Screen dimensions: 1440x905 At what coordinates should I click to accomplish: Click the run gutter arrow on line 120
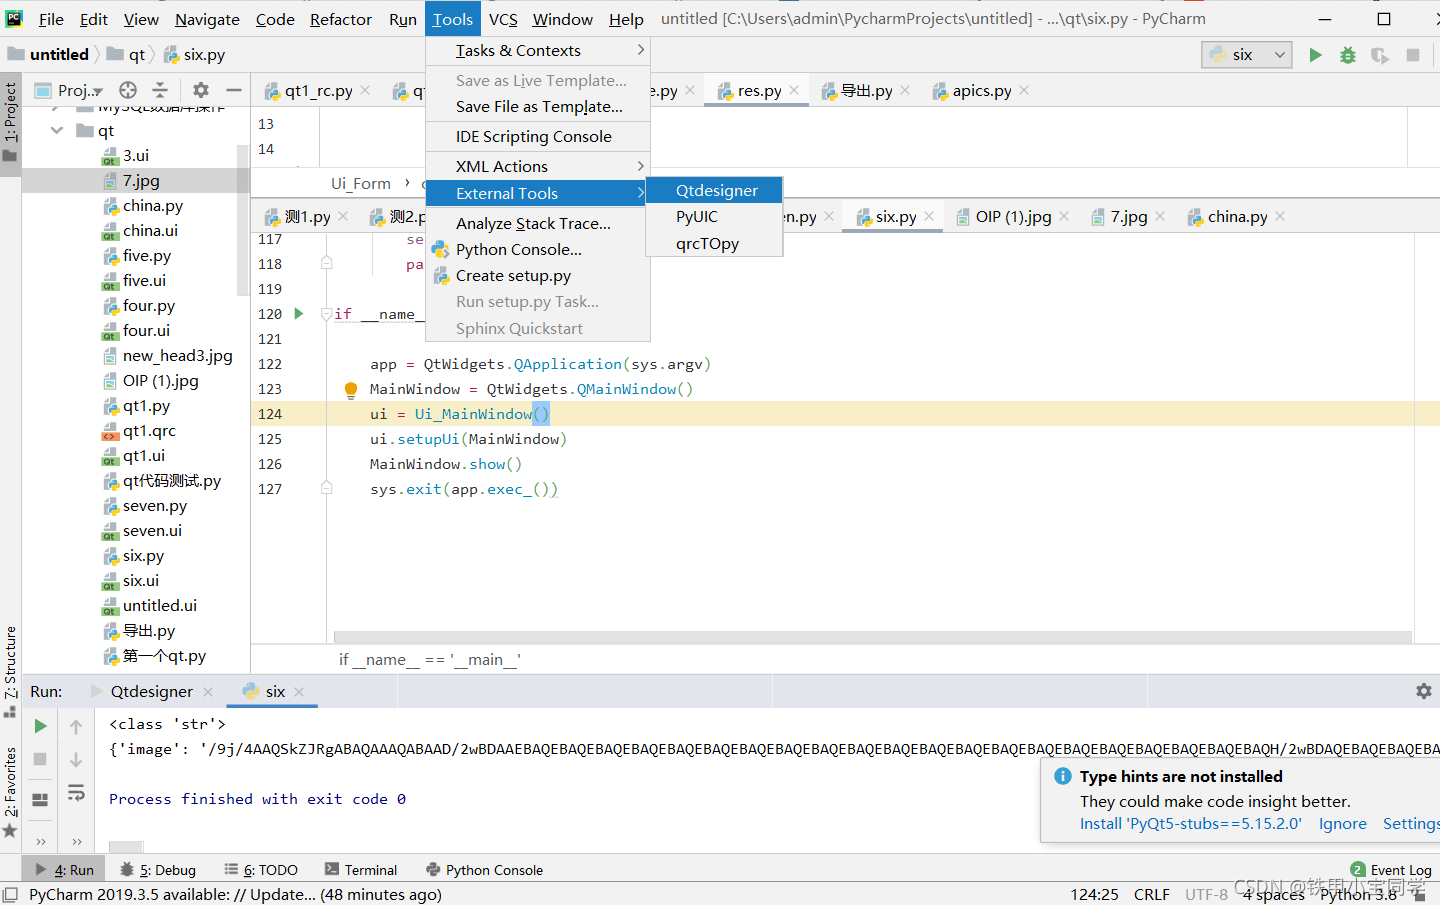point(298,314)
